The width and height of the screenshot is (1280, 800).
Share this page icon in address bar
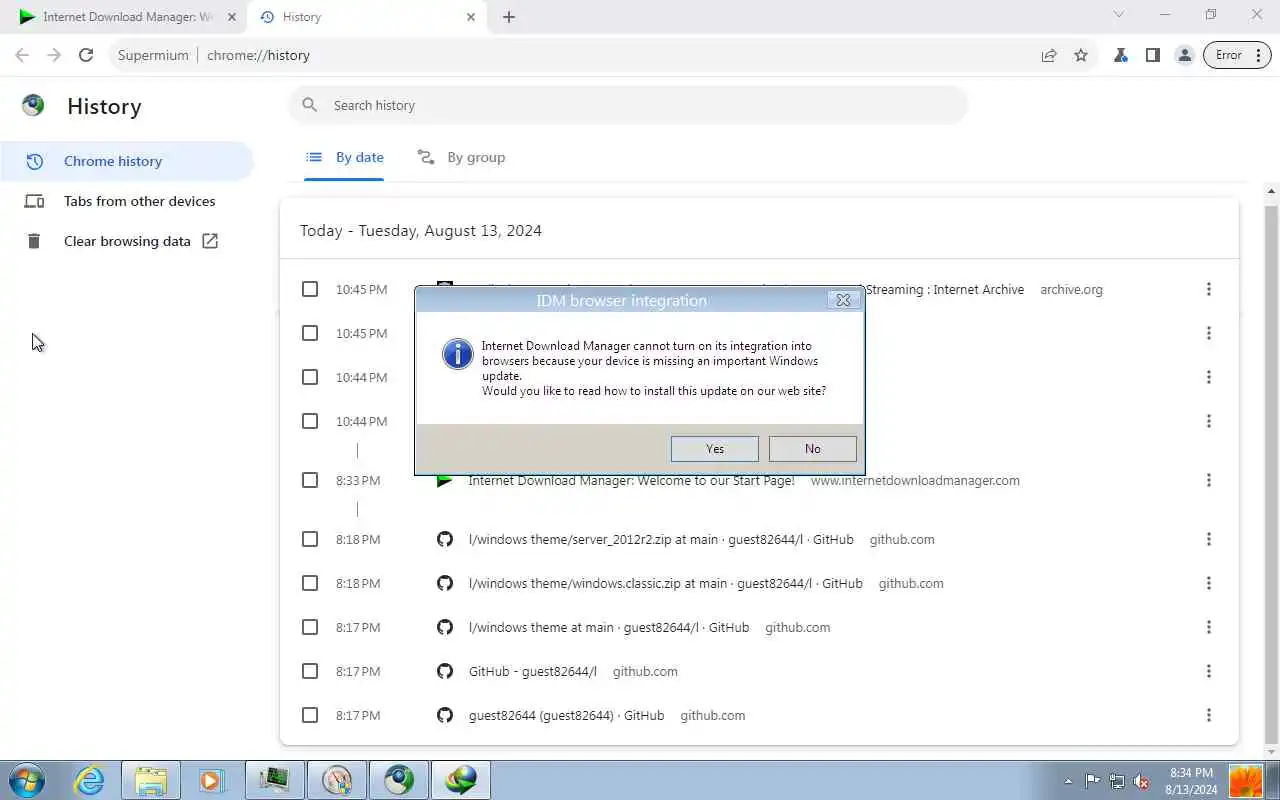pos(1049,55)
